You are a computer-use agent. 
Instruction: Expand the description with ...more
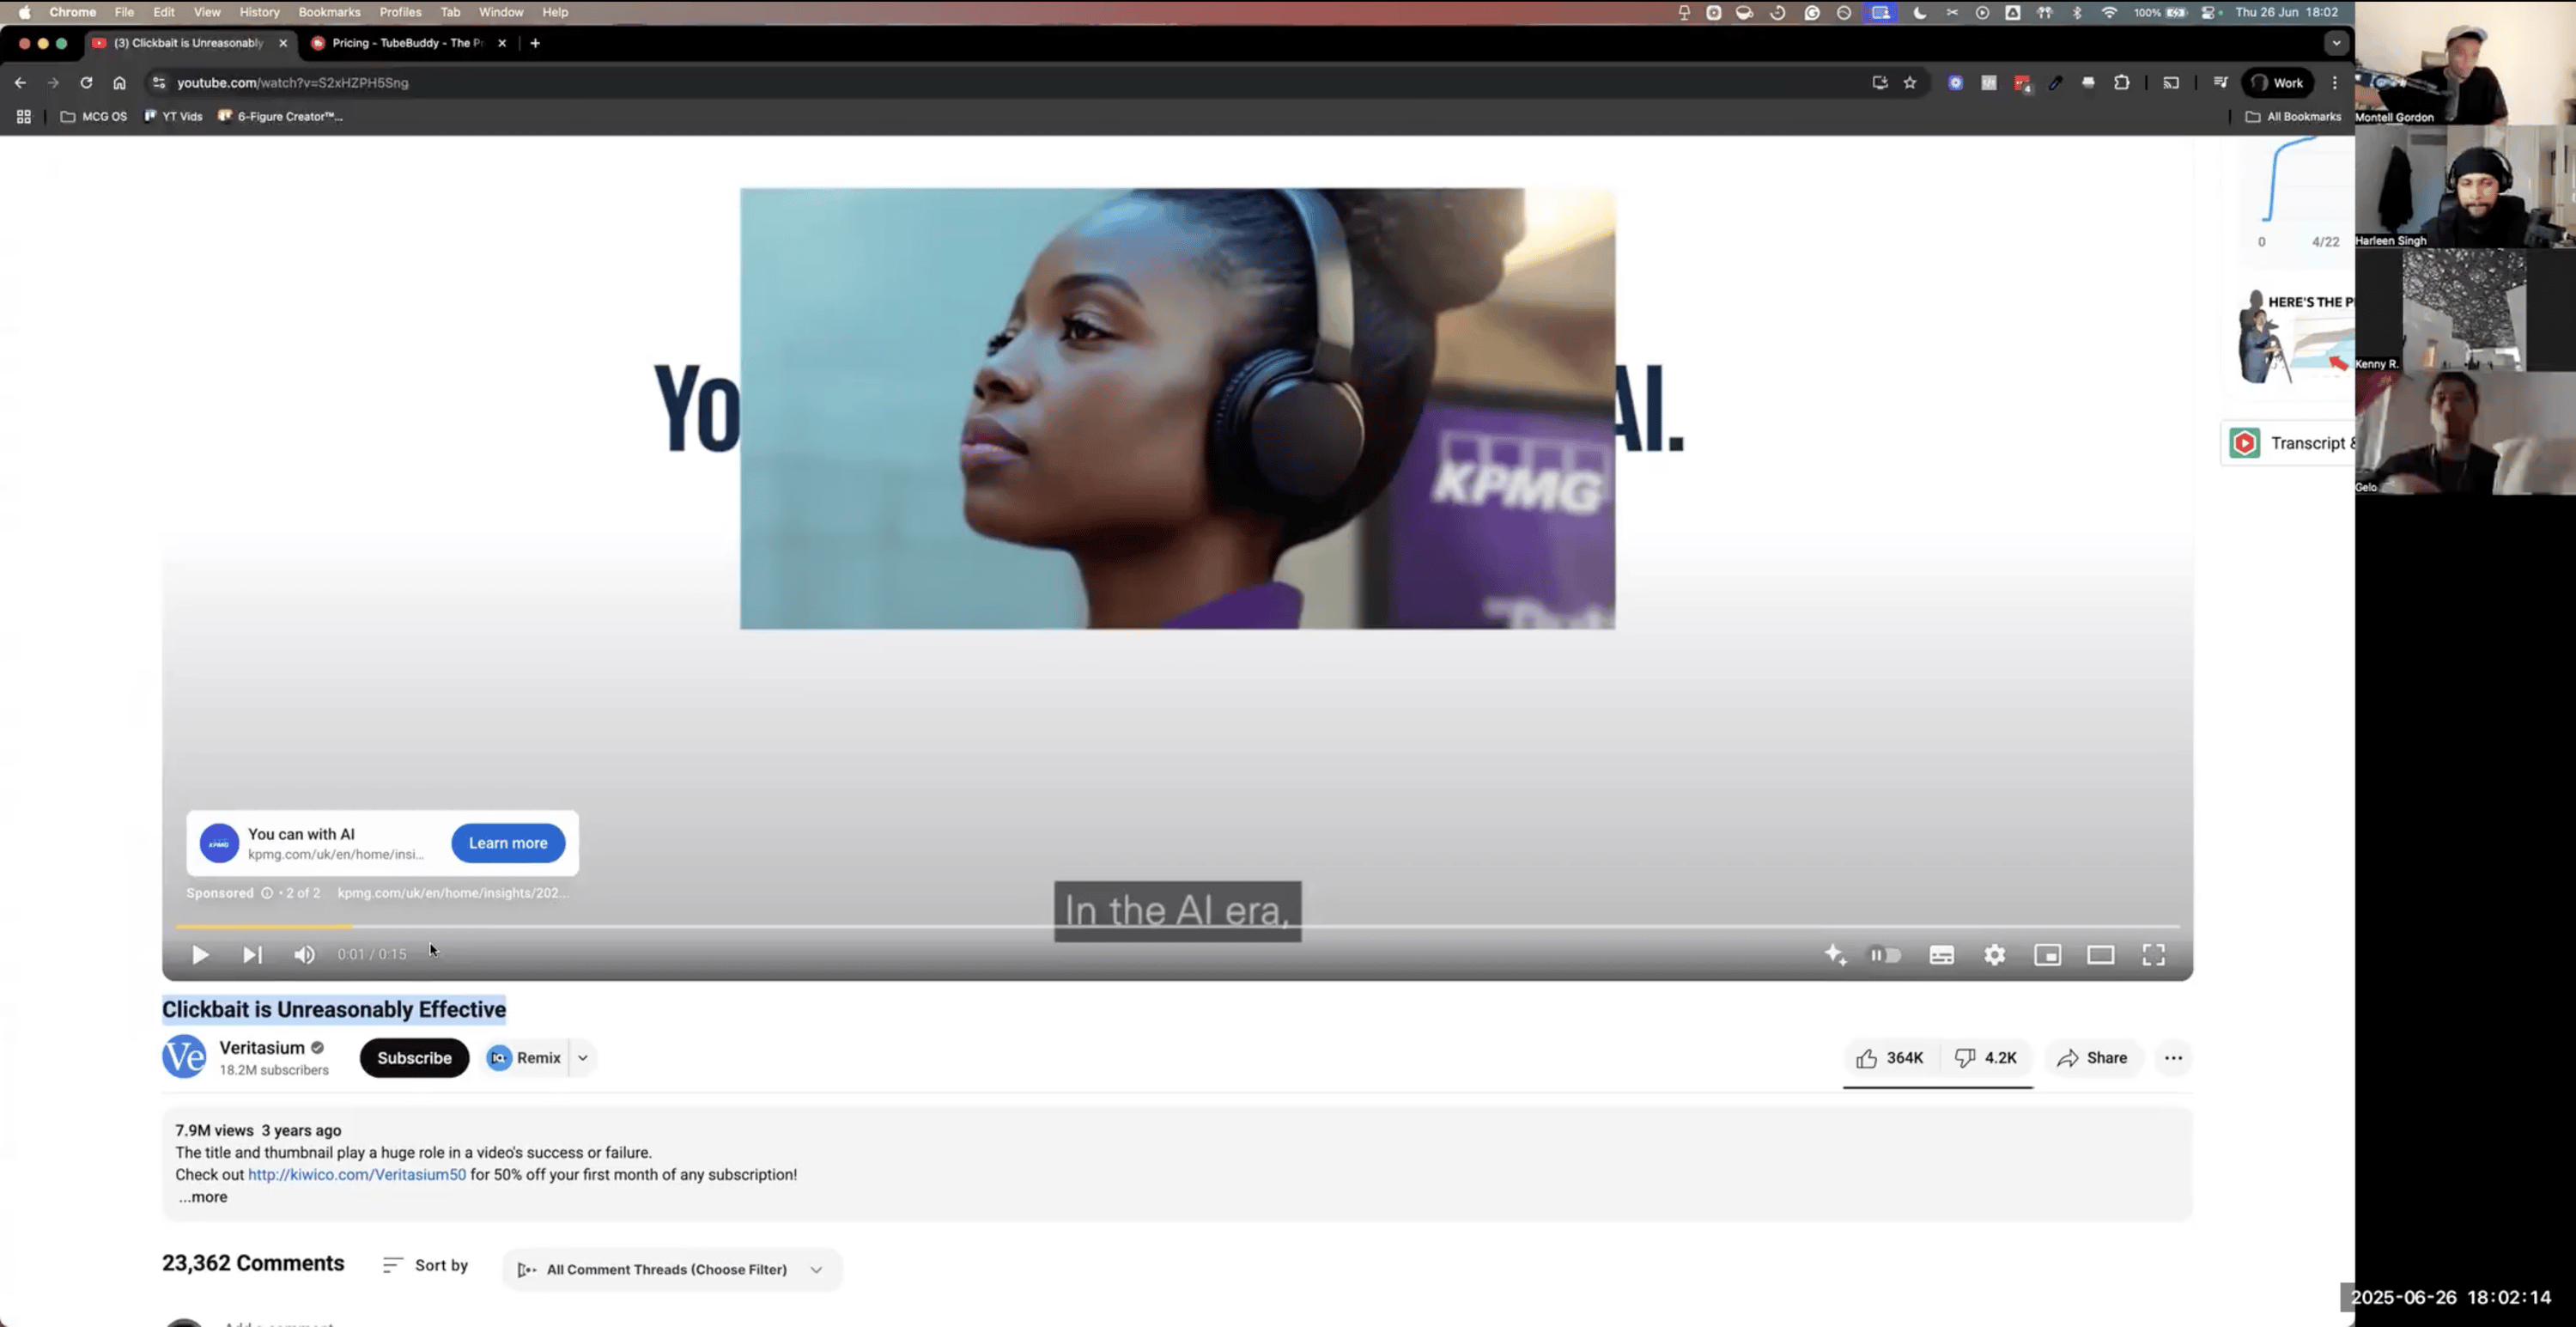point(203,1197)
